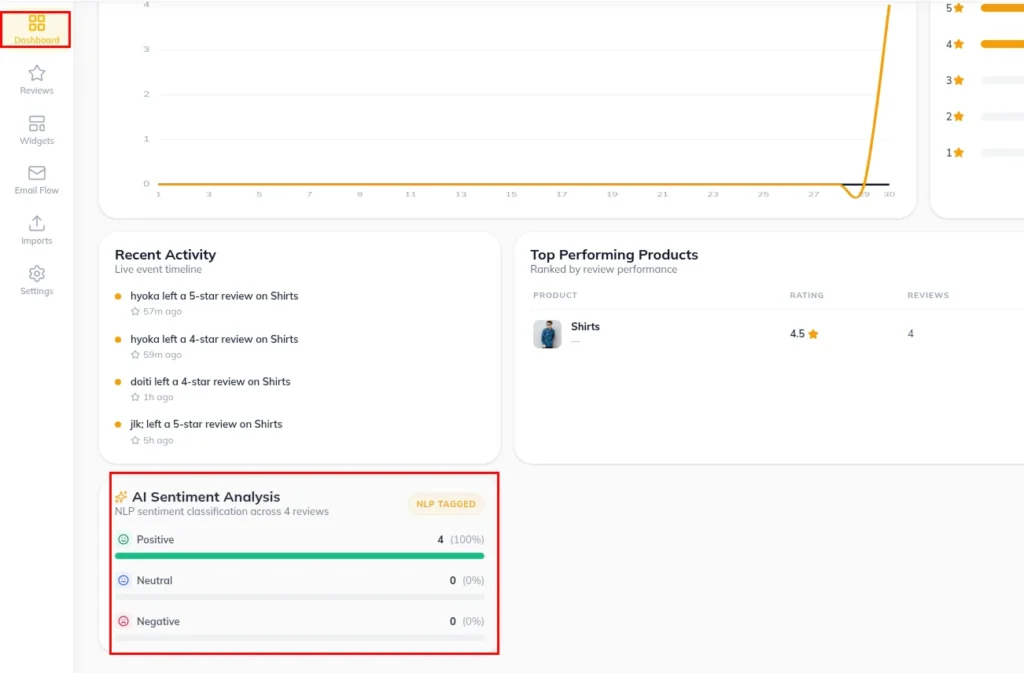Click the Shirts product thumbnail
The width and height of the screenshot is (1024, 673).
pos(547,334)
